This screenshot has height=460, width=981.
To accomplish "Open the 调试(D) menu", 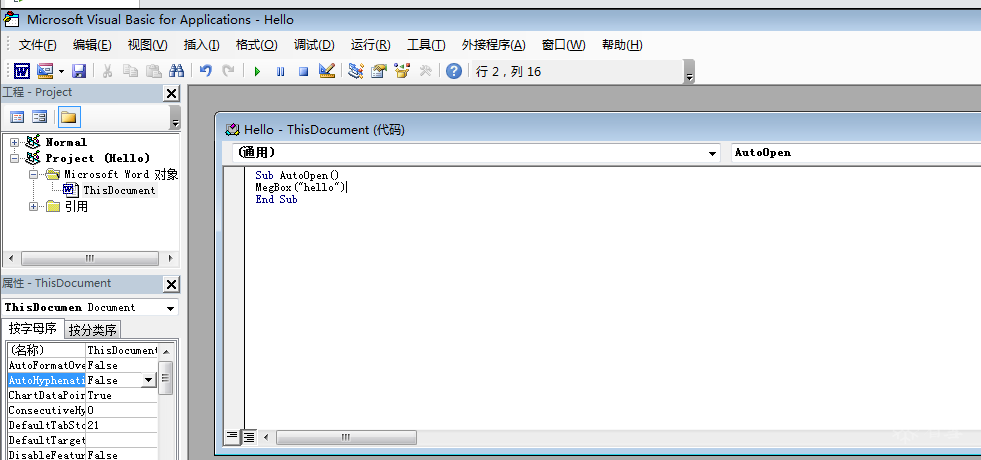I will click(314, 45).
